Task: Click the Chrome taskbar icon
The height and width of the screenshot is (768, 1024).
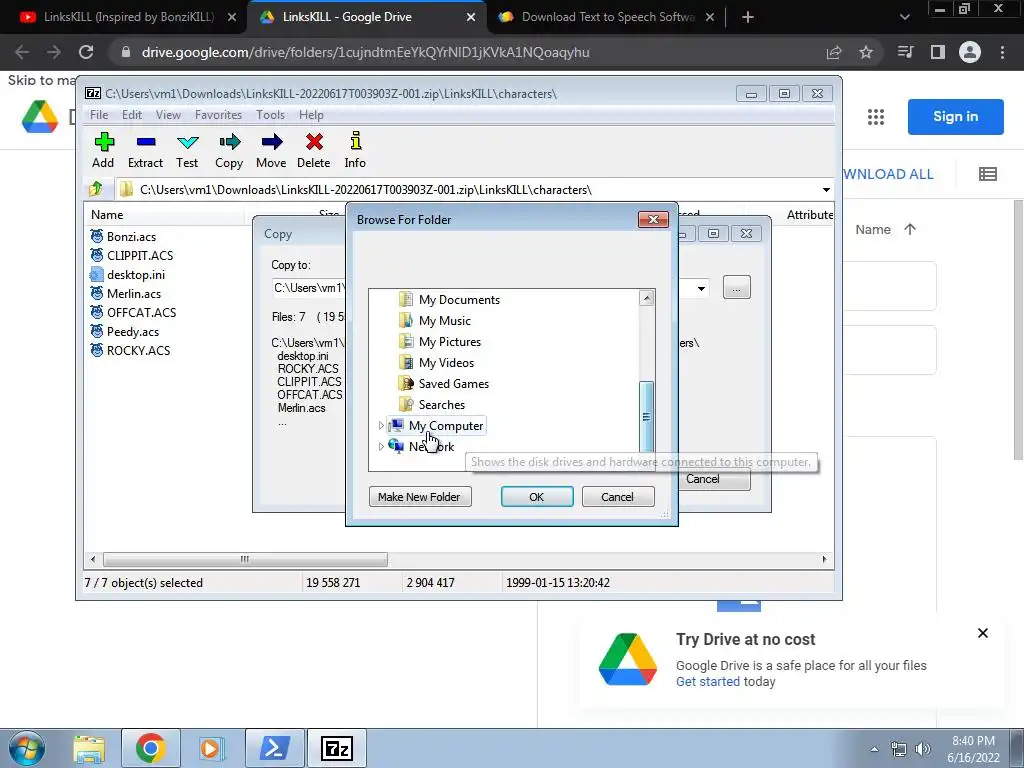Action: [x=150, y=748]
